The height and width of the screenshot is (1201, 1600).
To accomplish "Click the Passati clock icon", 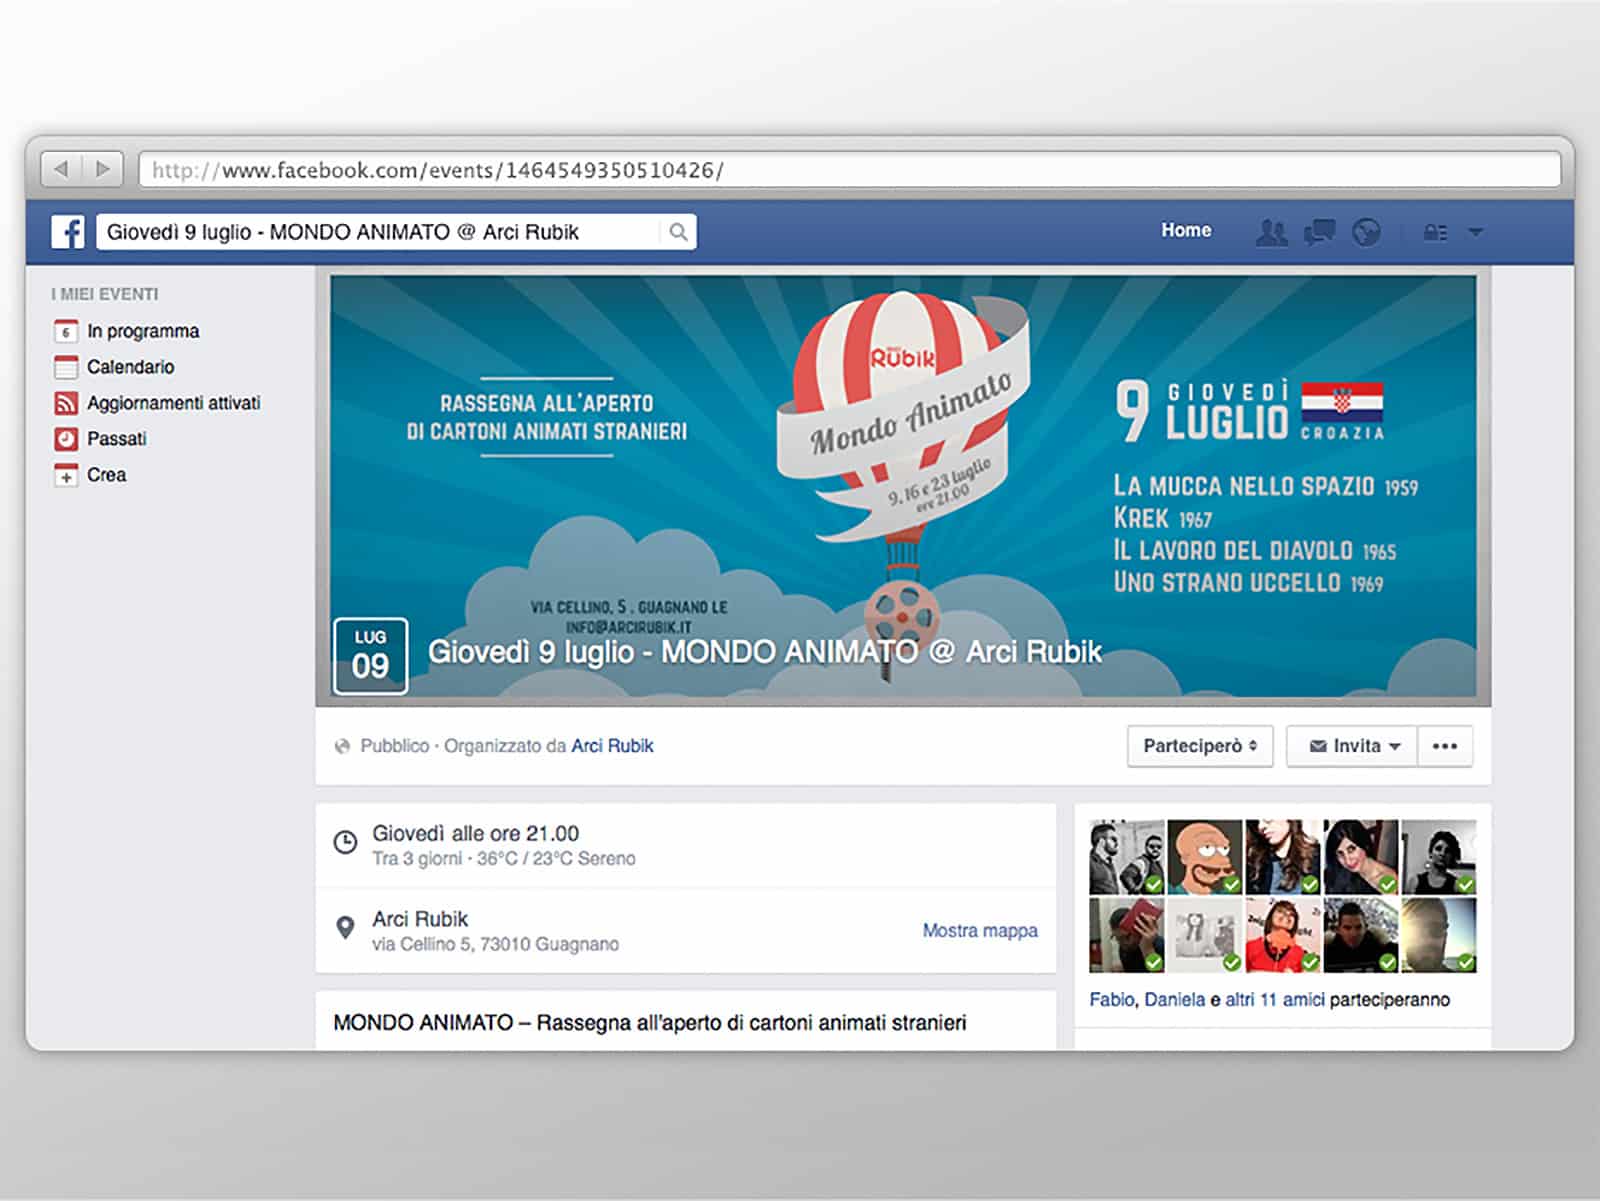I will 66,439.
